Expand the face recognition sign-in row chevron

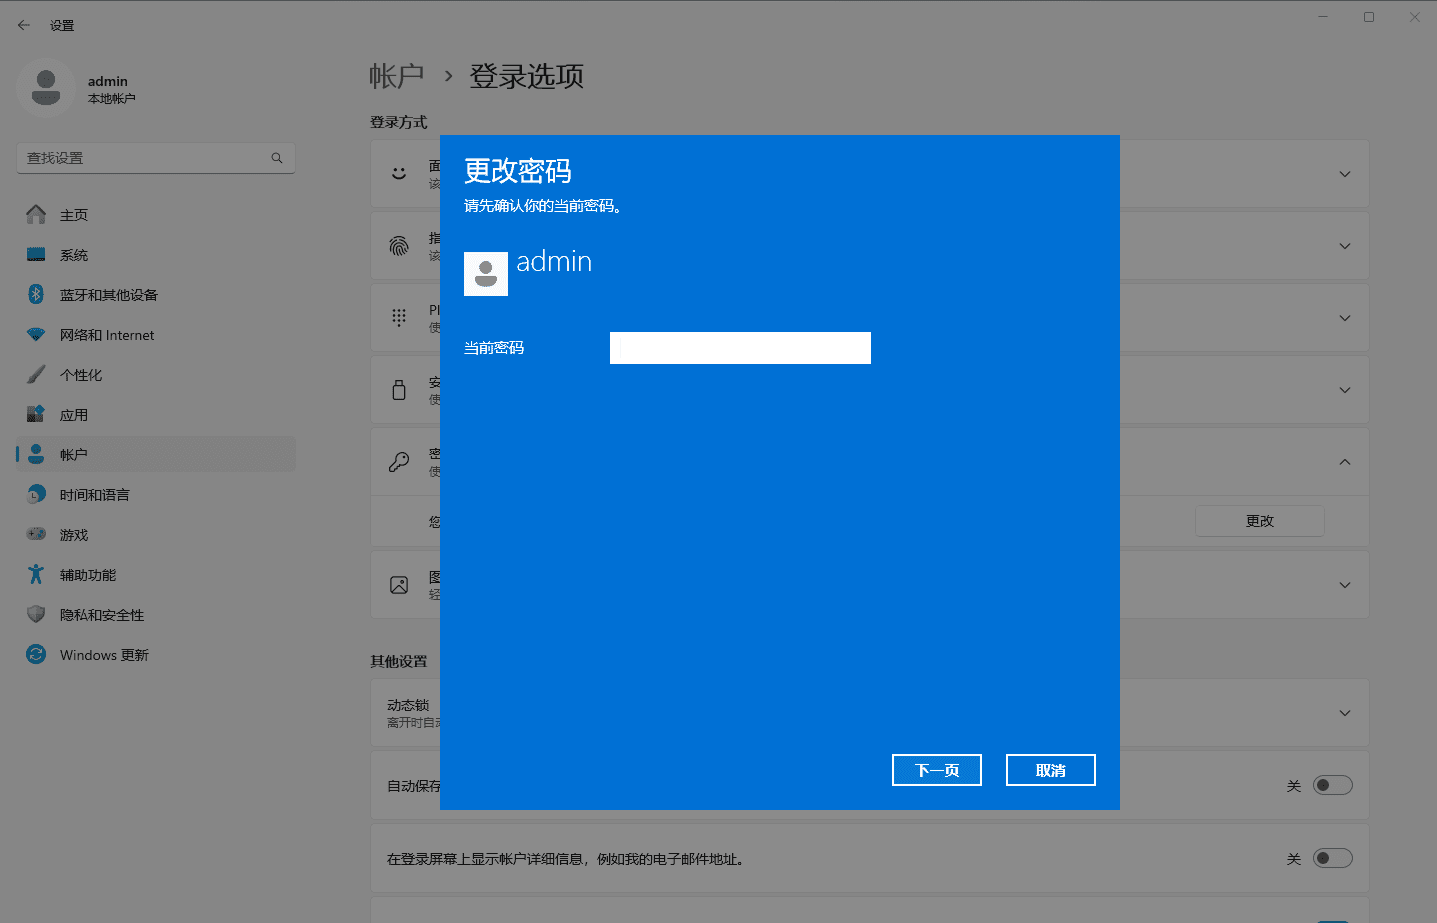1345,174
